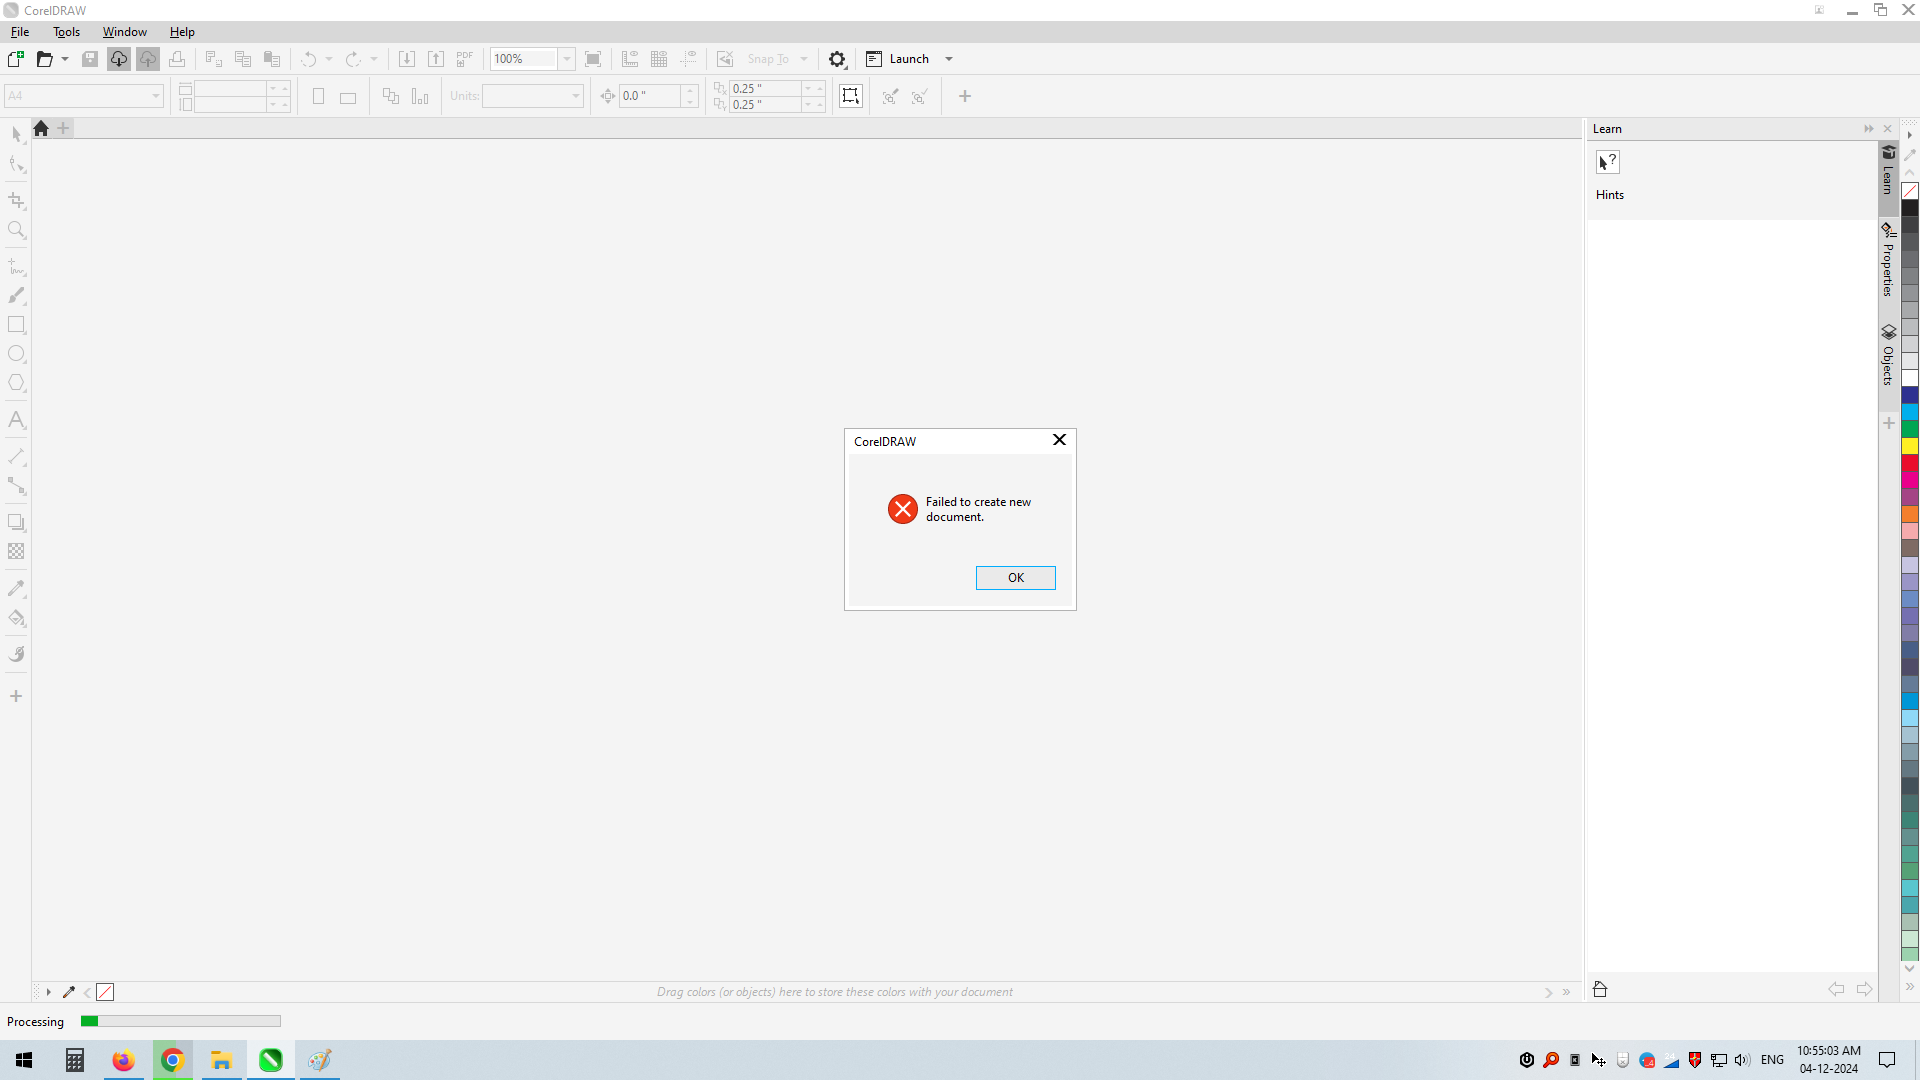Switch to the Properties docker tab
The width and height of the screenshot is (1920, 1080).
click(1888, 260)
